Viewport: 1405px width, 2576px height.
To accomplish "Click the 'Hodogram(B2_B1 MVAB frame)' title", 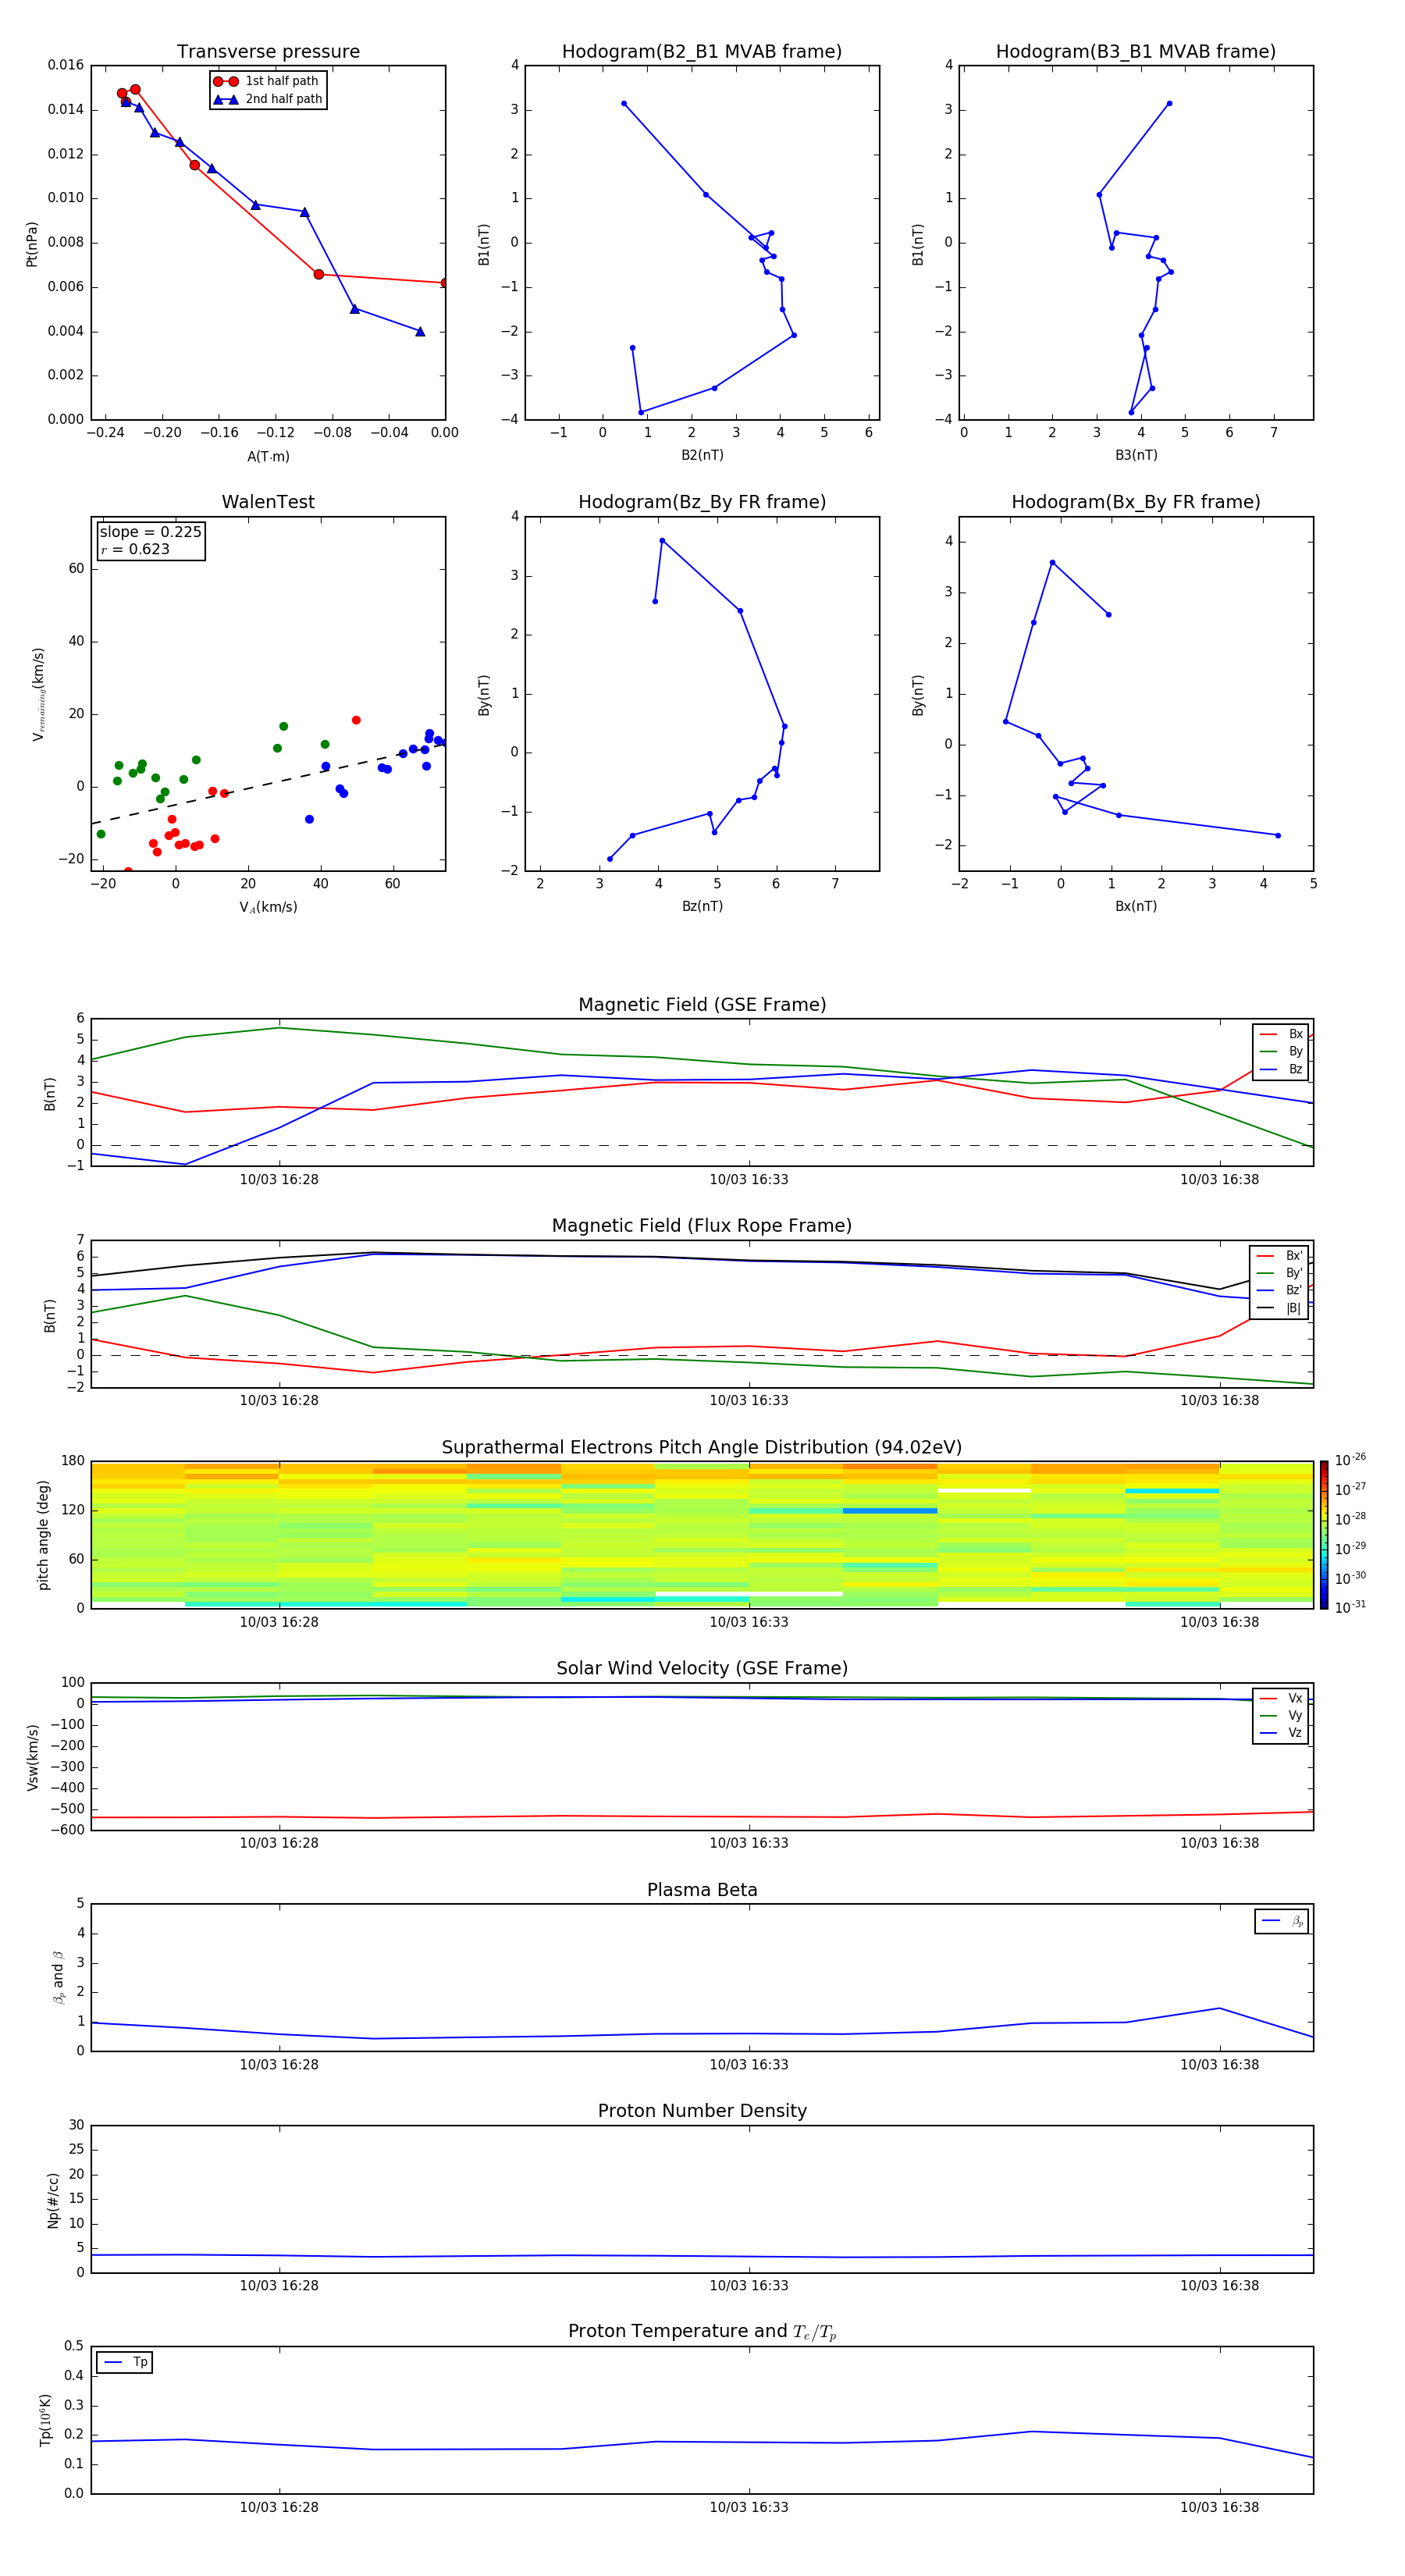I will point(702,52).
